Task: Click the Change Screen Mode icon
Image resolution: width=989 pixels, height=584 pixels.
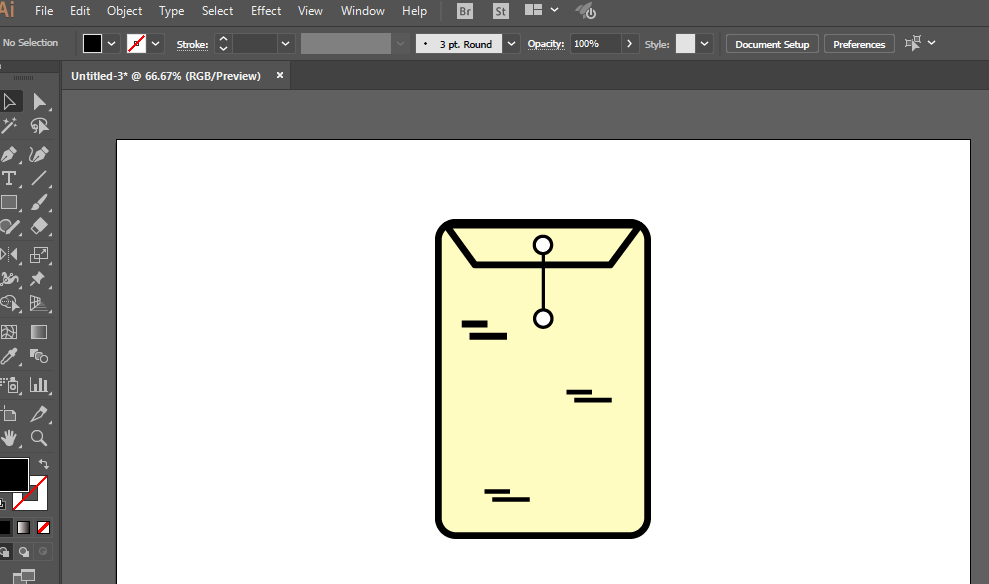Action: 24,576
